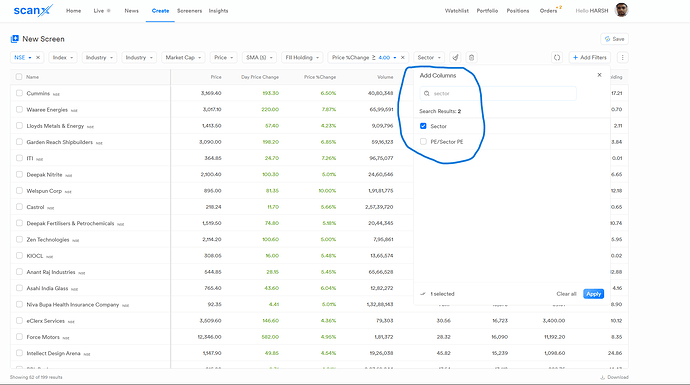690x385 pixels.
Task: Sort by the Price column header
Action: coord(216,77)
